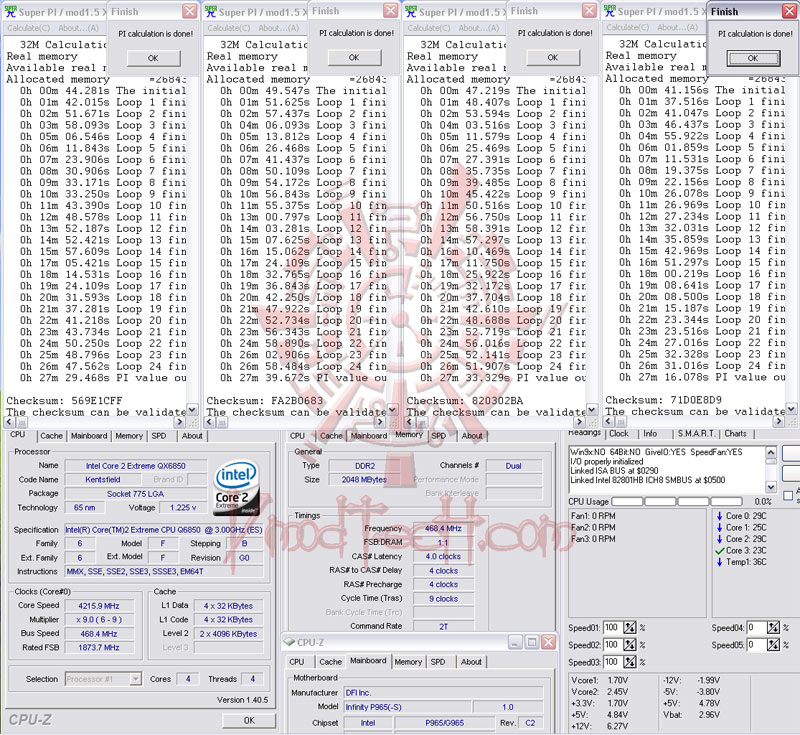Click the Speed01 up/down spinner in SpeedFan
800x735 pixels.
pyautogui.click(x=630, y=628)
